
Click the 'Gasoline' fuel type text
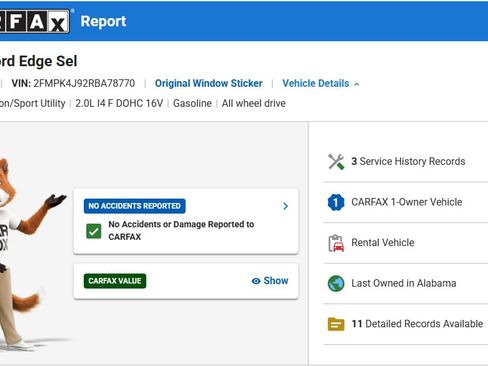[x=192, y=103]
